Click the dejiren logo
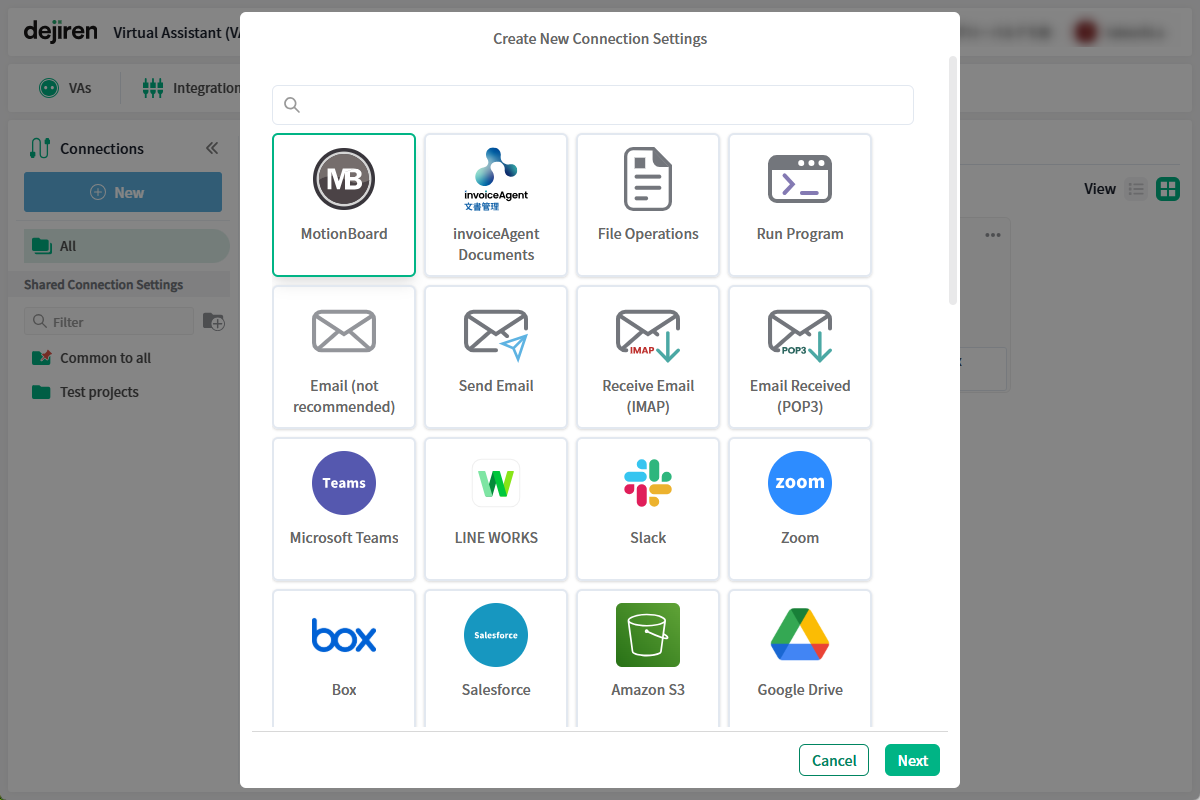Screen dimensions: 1200x800 [60, 31]
